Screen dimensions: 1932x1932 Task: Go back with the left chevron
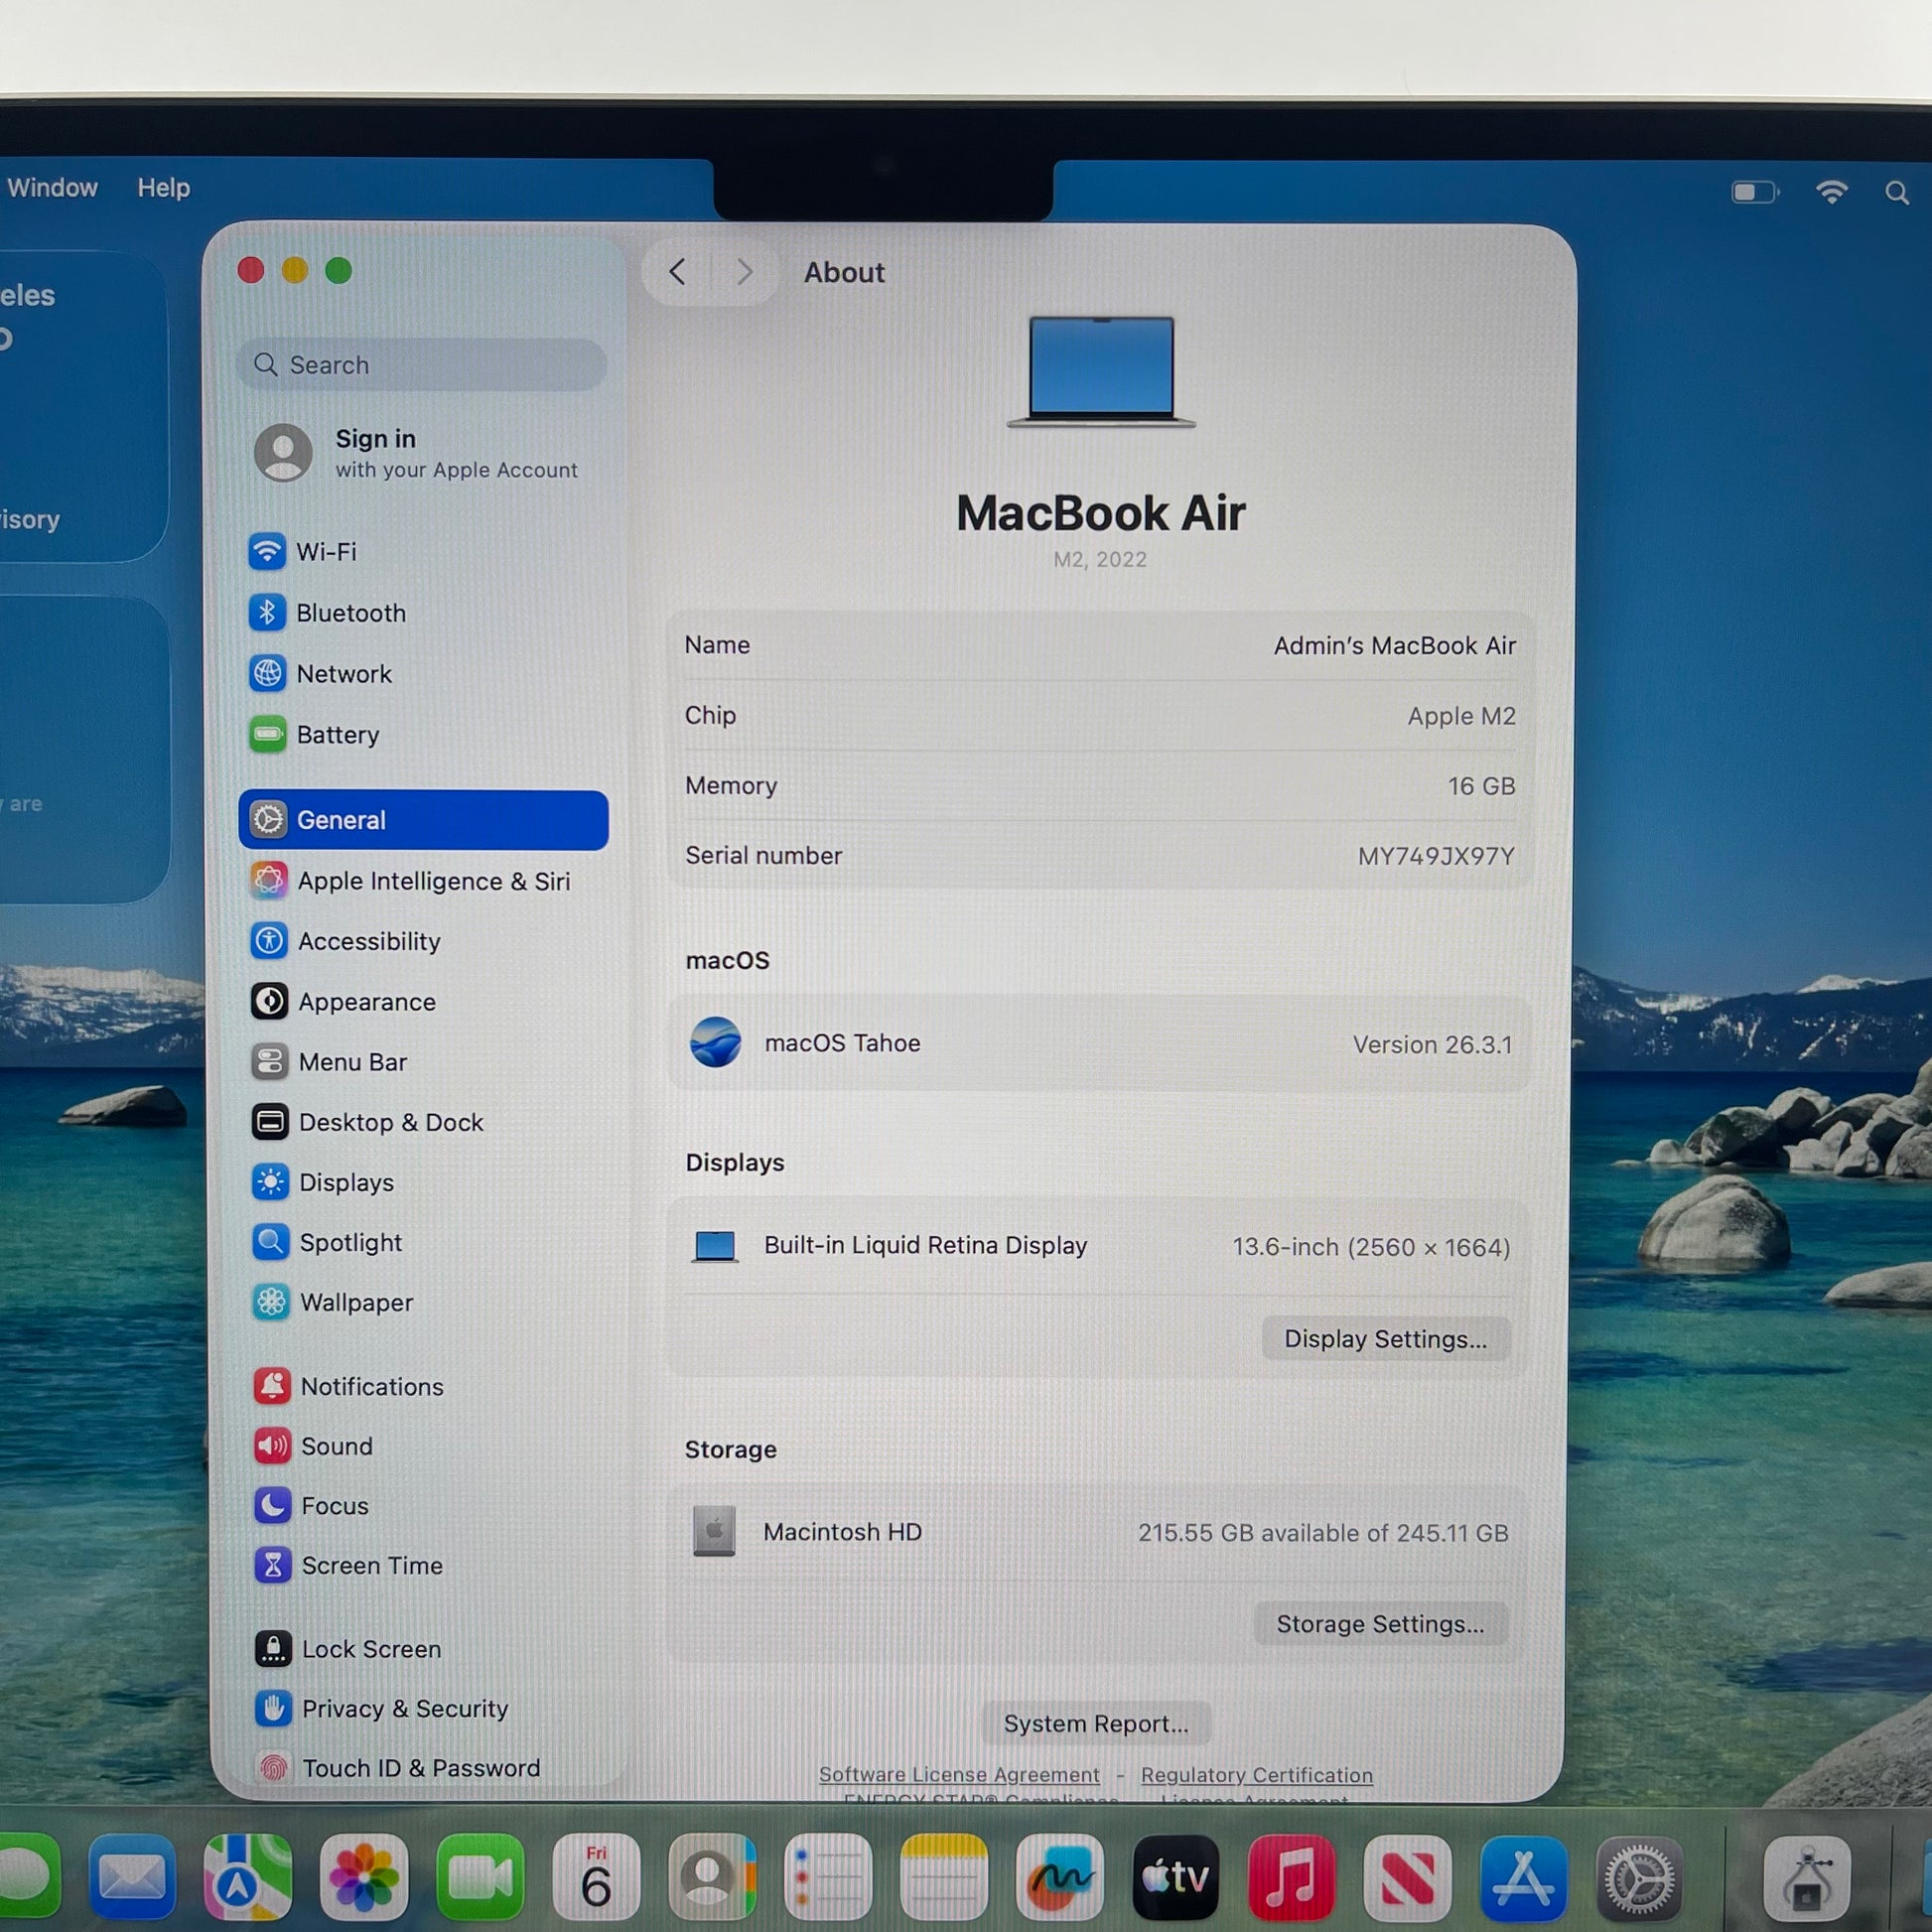(x=677, y=272)
